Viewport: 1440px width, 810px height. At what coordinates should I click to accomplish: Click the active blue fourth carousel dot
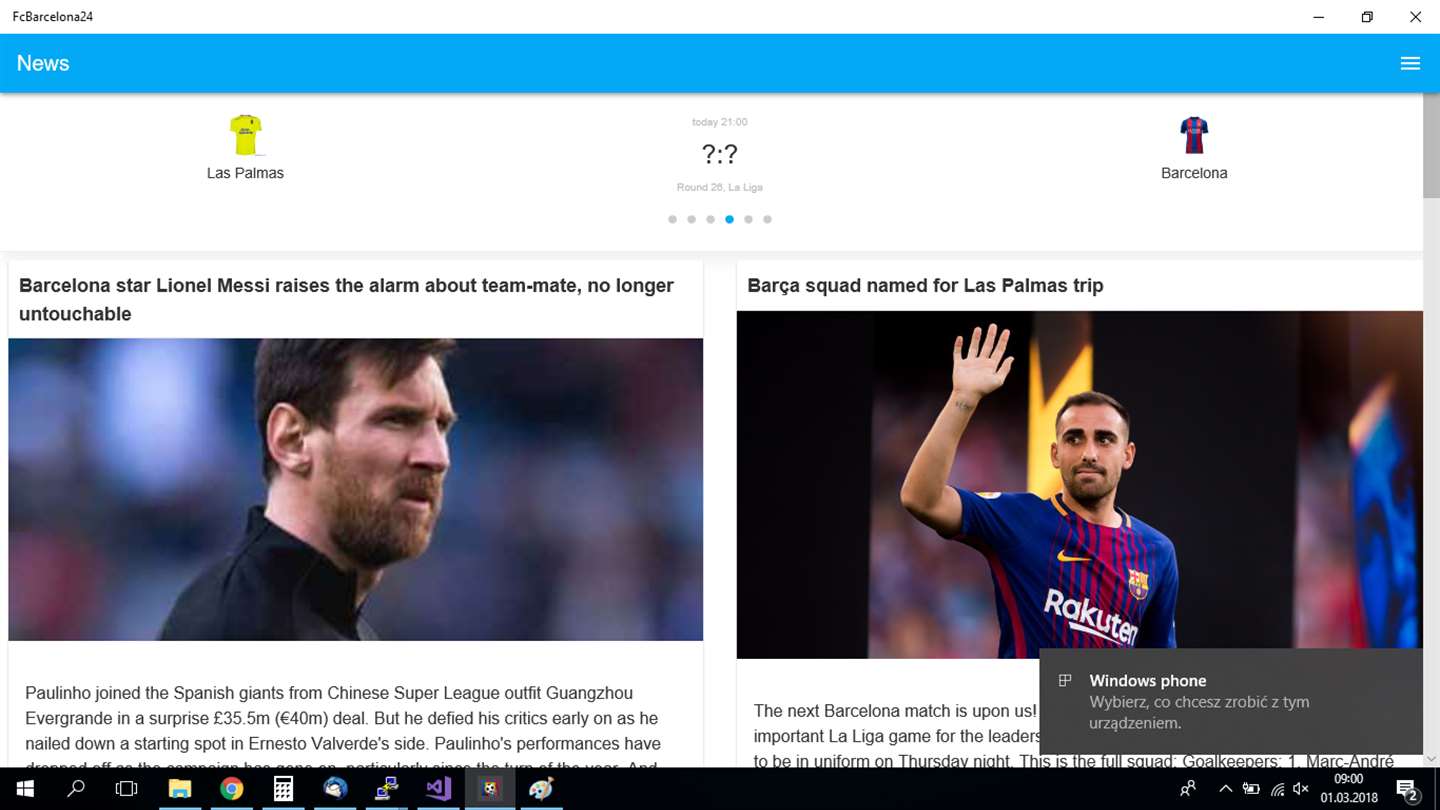tap(729, 219)
